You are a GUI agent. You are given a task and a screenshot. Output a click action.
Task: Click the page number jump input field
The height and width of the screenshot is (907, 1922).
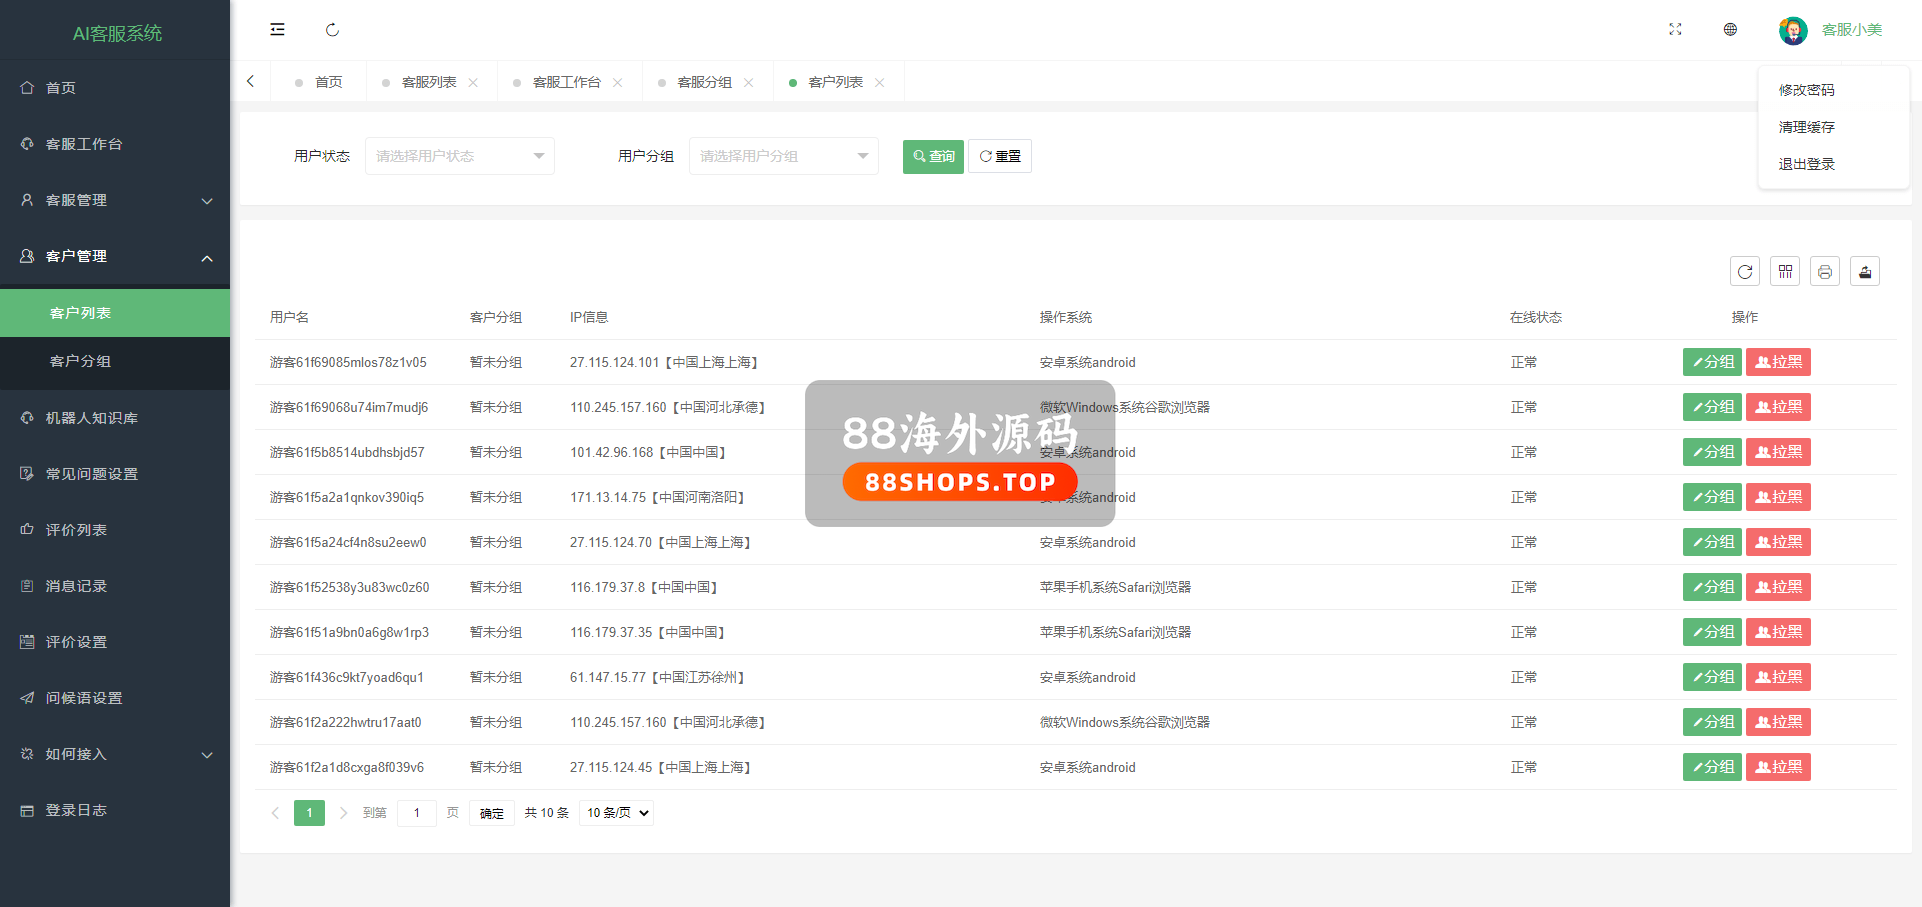tap(417, 813)
